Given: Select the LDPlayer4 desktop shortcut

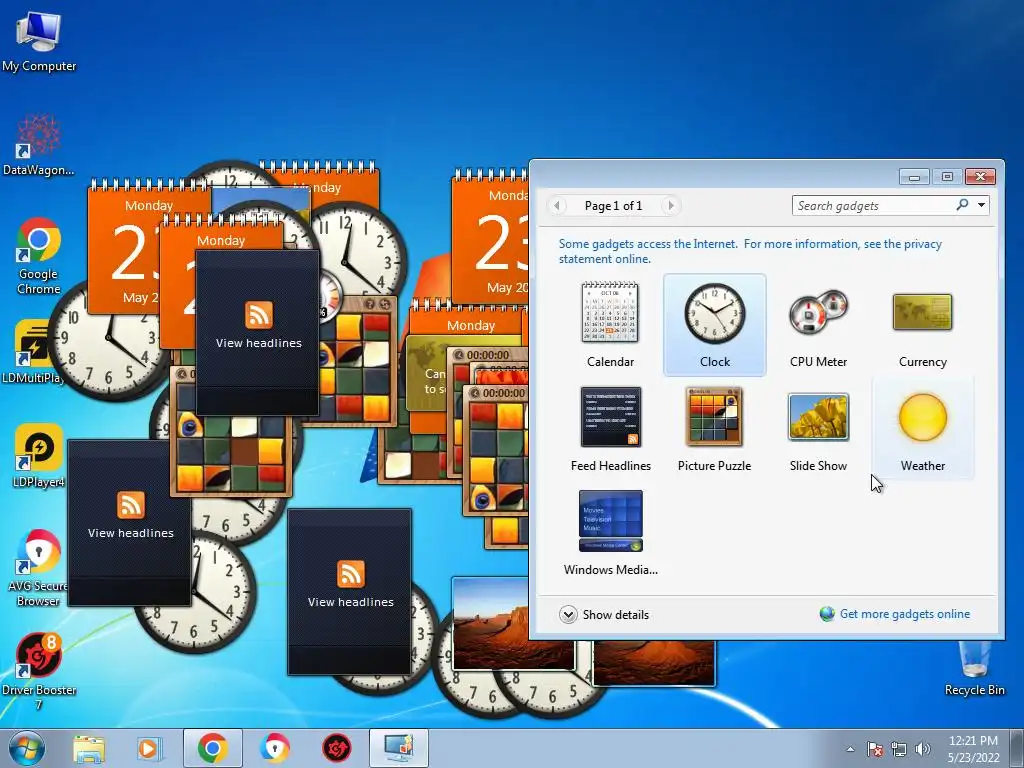Looking at the screenshot, I should (x=39, y=456).
